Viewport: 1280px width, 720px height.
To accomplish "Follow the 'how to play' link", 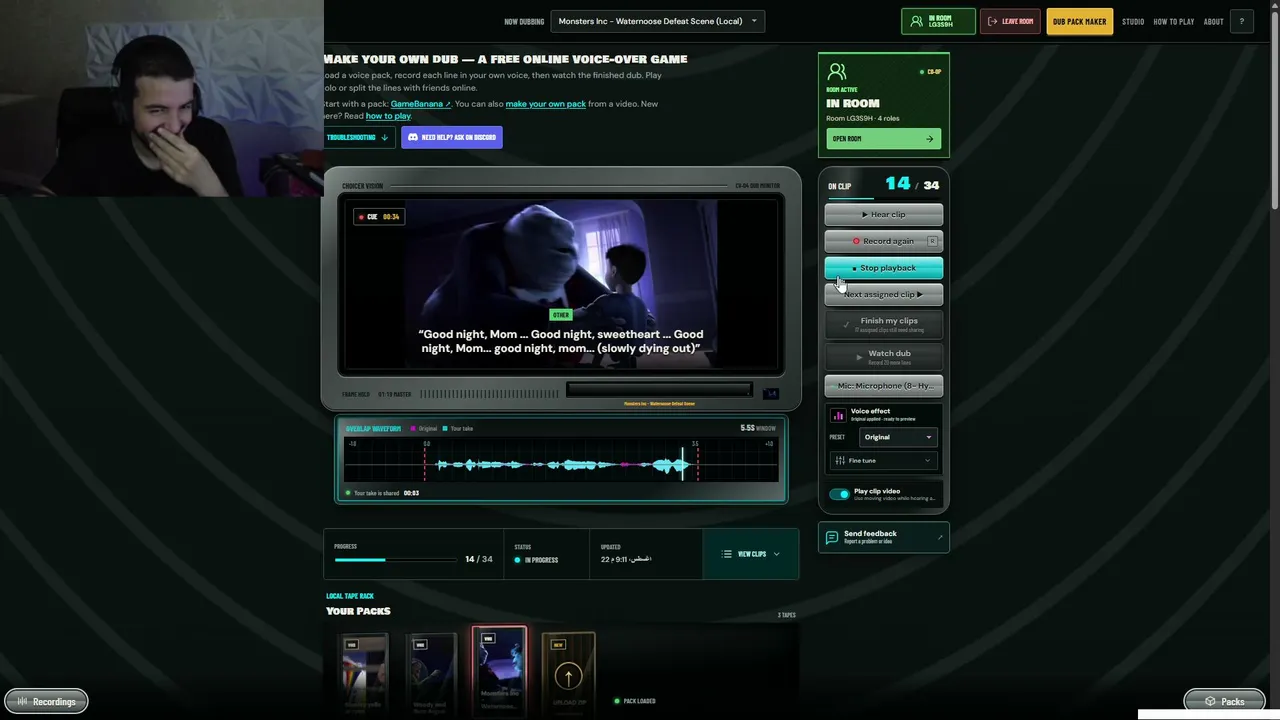I will tap(388, 116).
